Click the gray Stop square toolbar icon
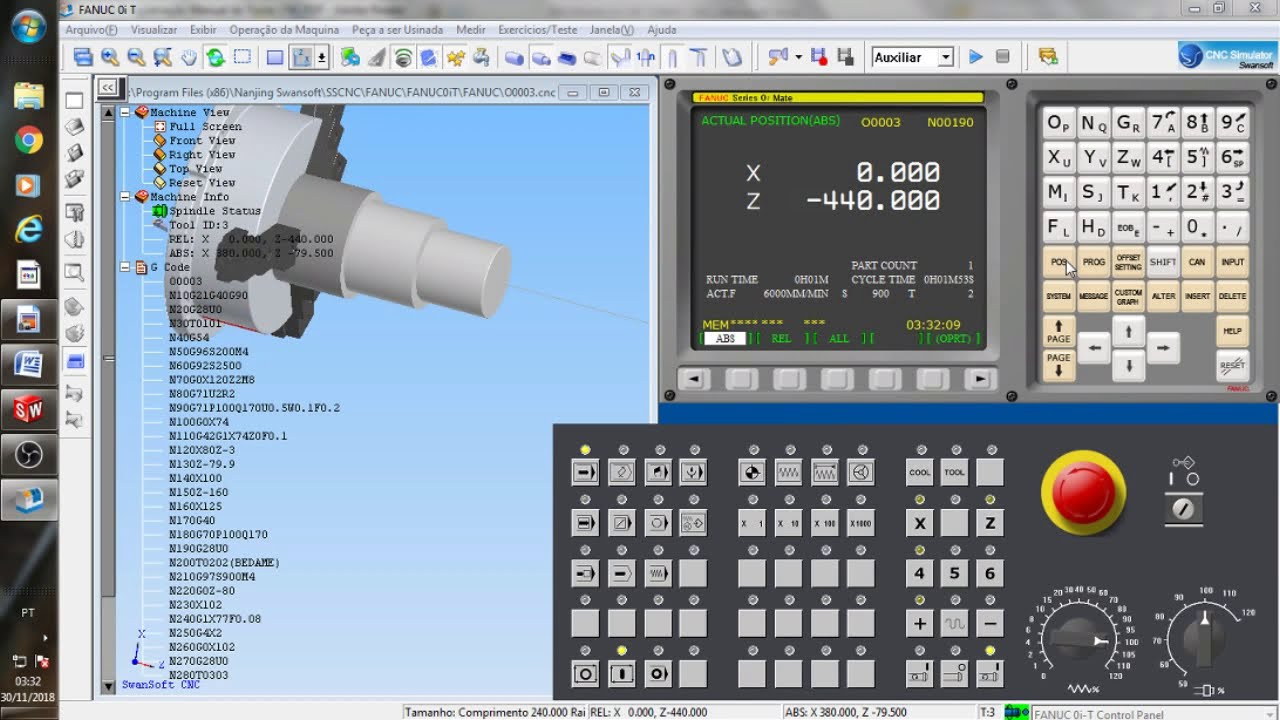The height and width of the screenshot is (720, 1280). [x=1003, y=57]
